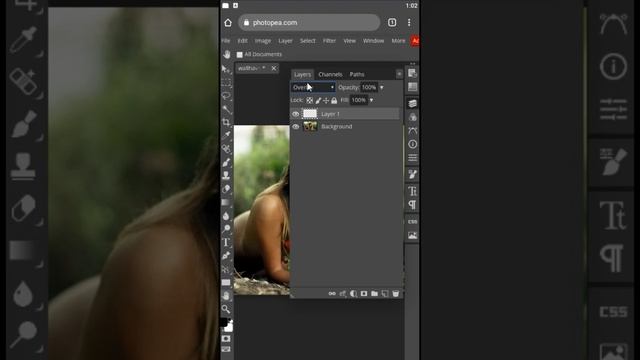This screenshot has width=640, height=360.
Task: Select the Spot Healing Brush tool
Action: point(226,149)
